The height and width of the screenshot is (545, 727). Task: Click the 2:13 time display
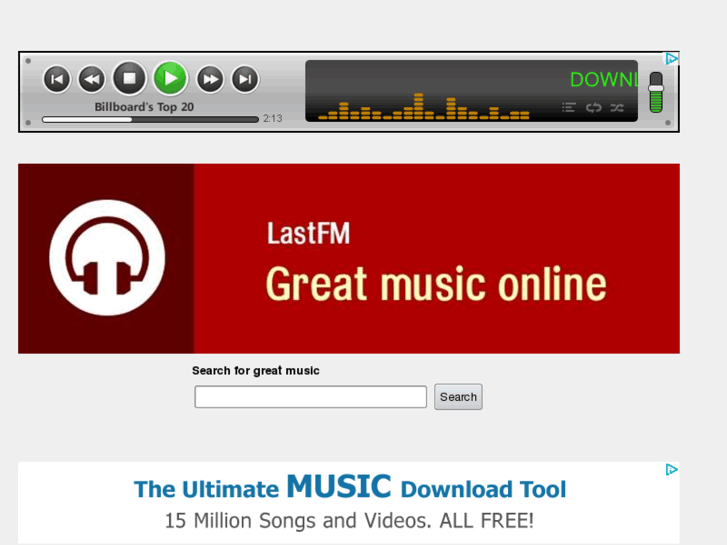(x=273, y=118)
